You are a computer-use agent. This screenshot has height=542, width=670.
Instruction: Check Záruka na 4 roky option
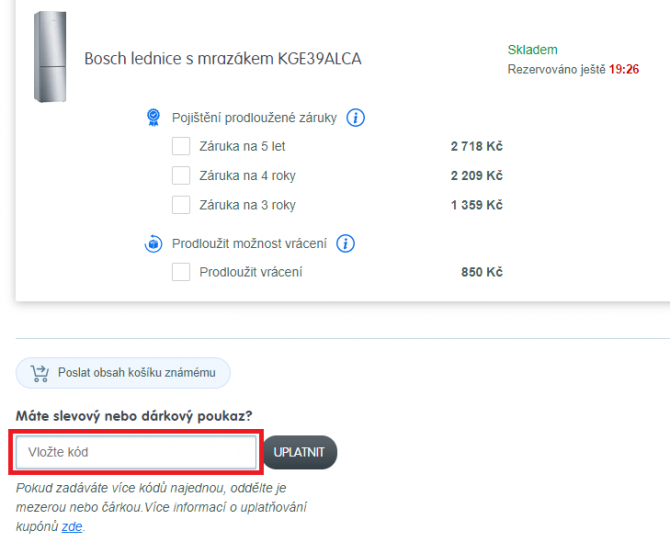coord(181,176)
